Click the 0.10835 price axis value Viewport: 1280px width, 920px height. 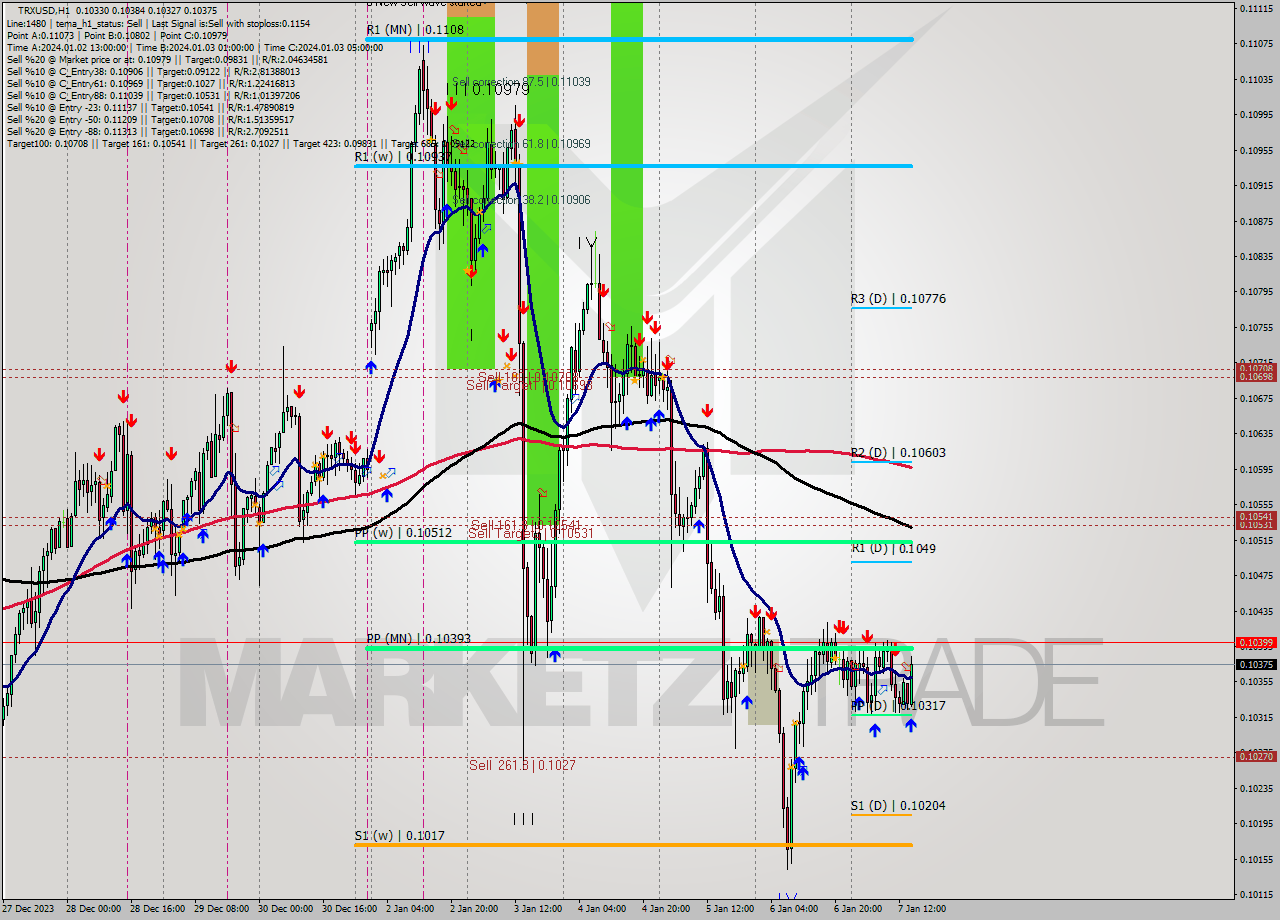coord(1255,256)
